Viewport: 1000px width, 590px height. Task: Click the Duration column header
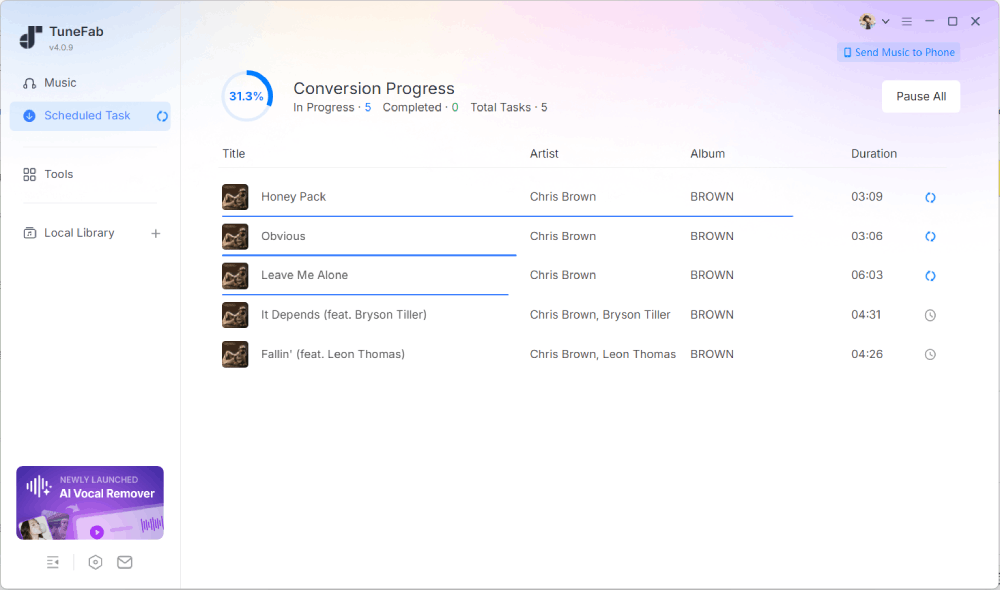(874, 154)
